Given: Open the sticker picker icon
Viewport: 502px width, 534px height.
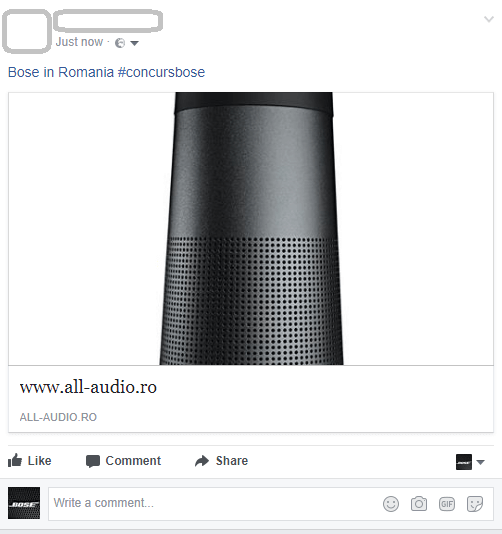Looking at the screenshot, I should (475, 504).
